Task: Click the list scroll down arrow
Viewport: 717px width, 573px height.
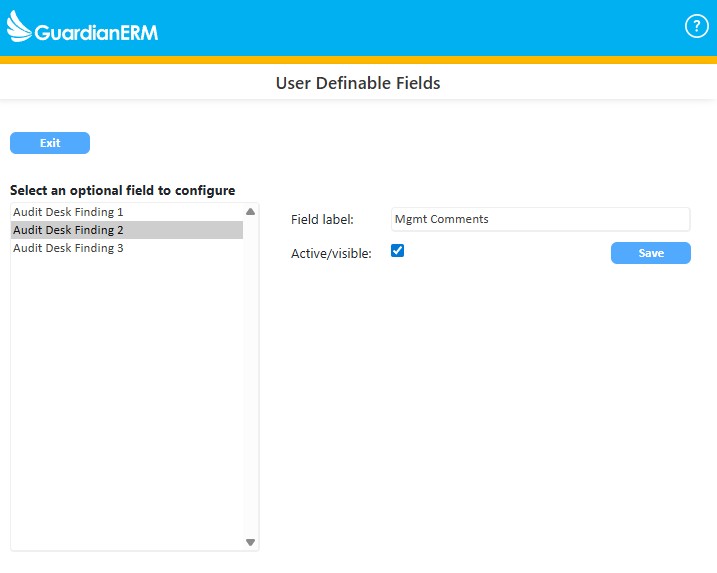Action: [x=250, y=542]
